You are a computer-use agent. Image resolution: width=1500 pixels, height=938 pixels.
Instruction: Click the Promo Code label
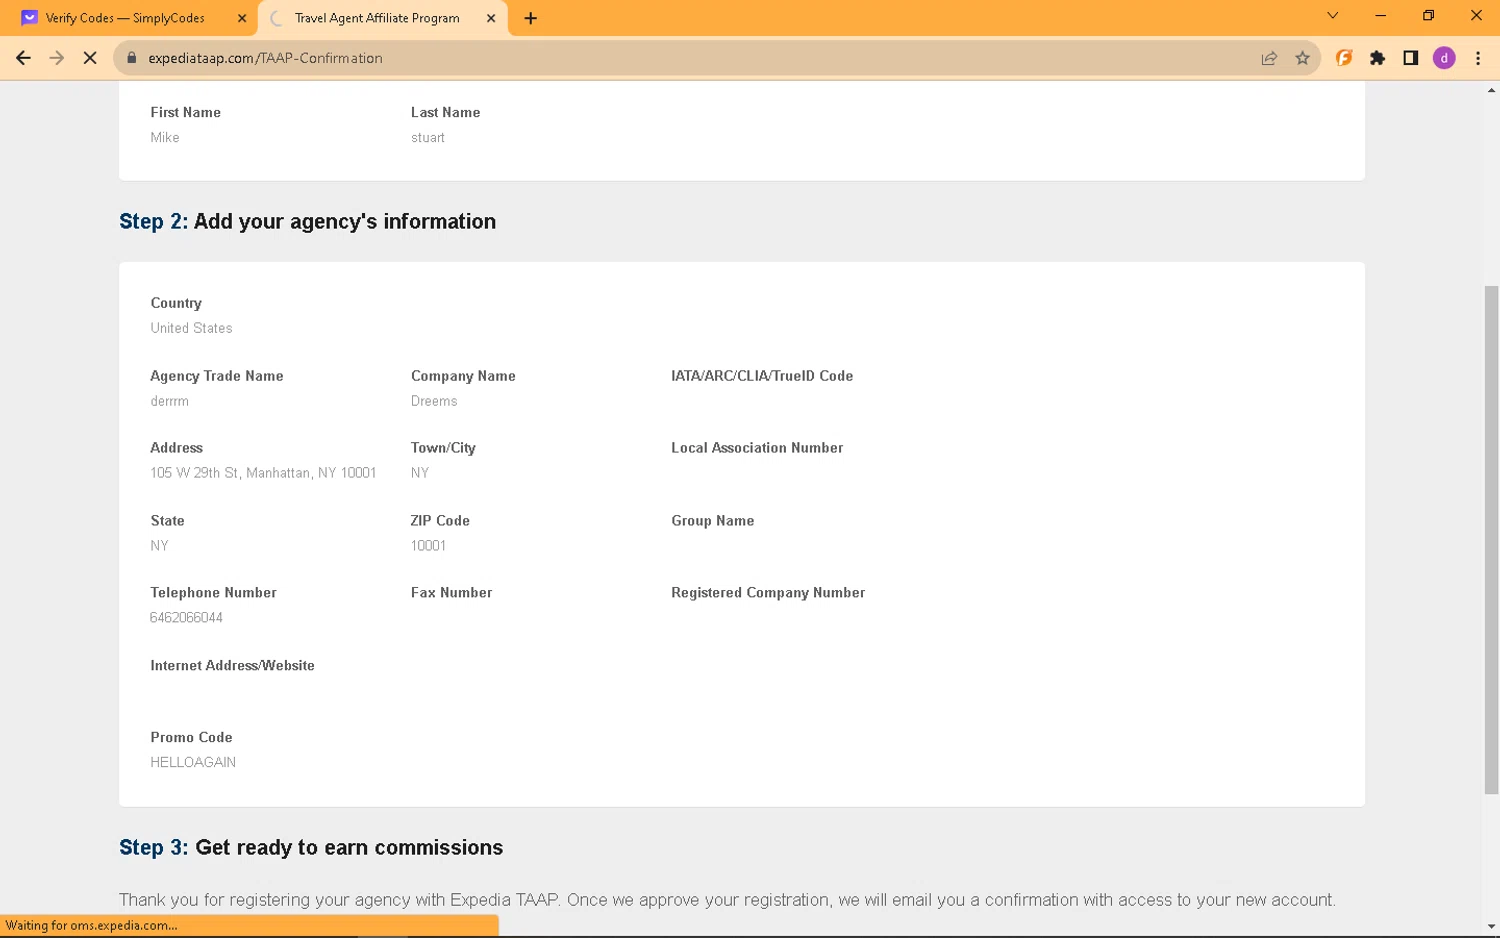tap(191, 738)
